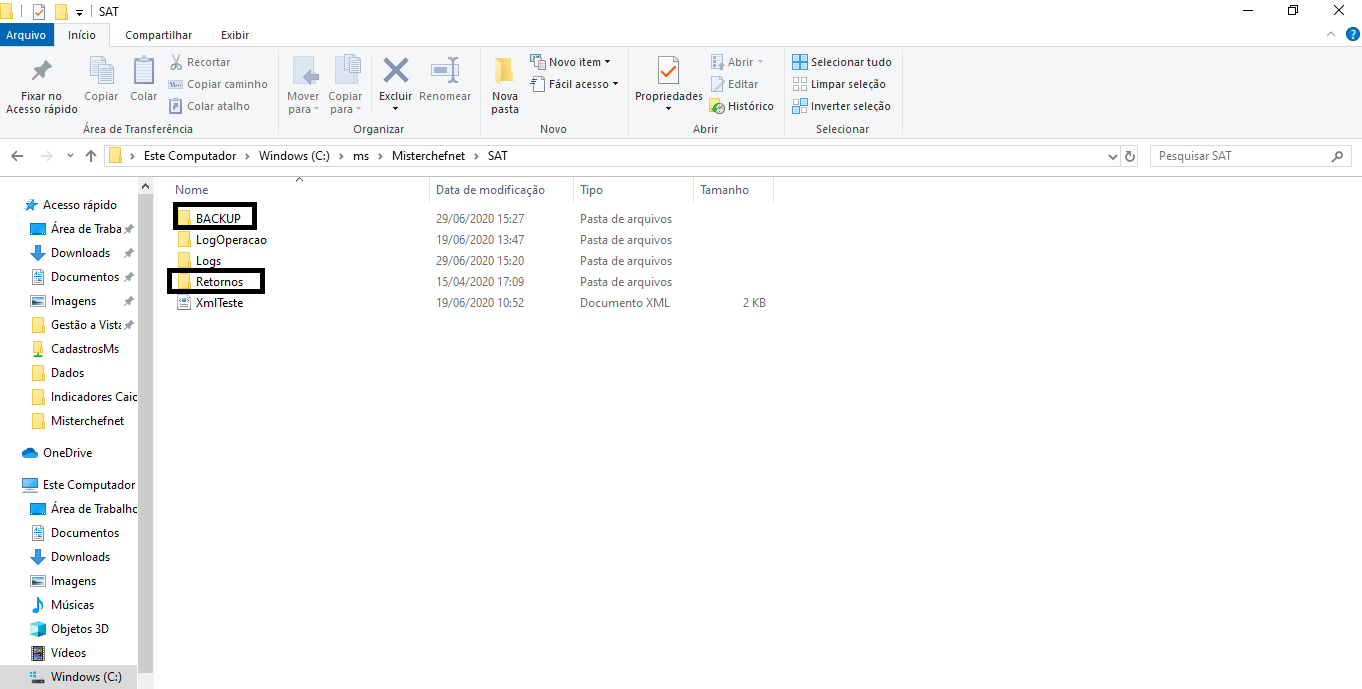Click the Colar clipboard icon
The image size is (1362, 689).
pyautogui.click(x=144, y=71)
